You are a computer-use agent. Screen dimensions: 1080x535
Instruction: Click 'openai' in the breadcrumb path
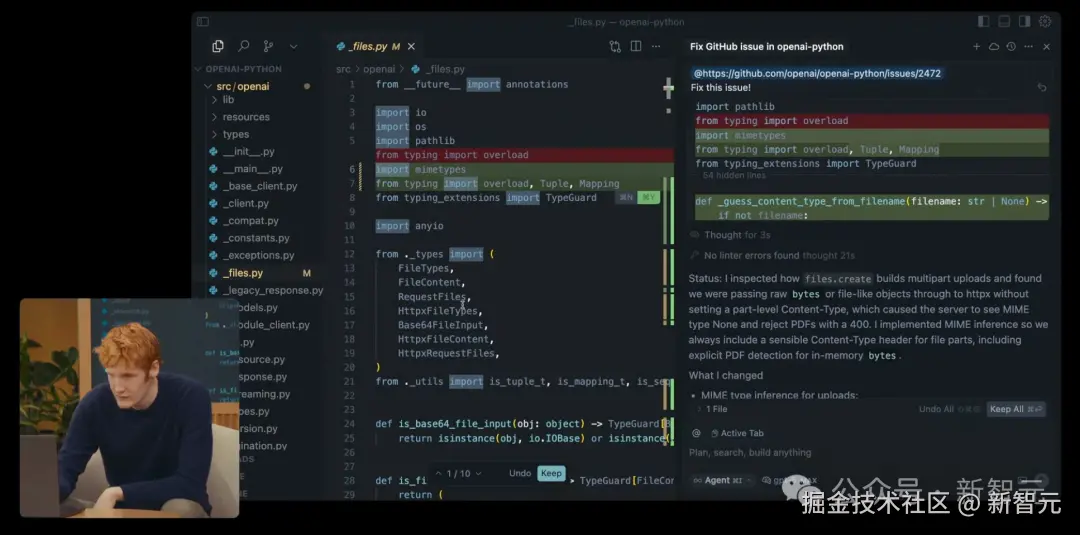coord(379,69)
